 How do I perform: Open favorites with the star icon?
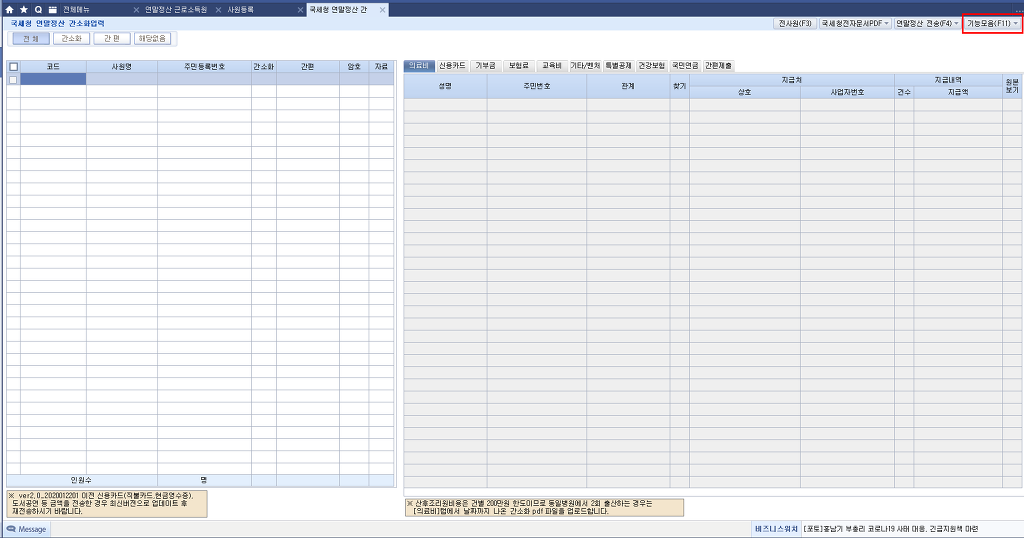pyautogui.click(x=24, y=9)
